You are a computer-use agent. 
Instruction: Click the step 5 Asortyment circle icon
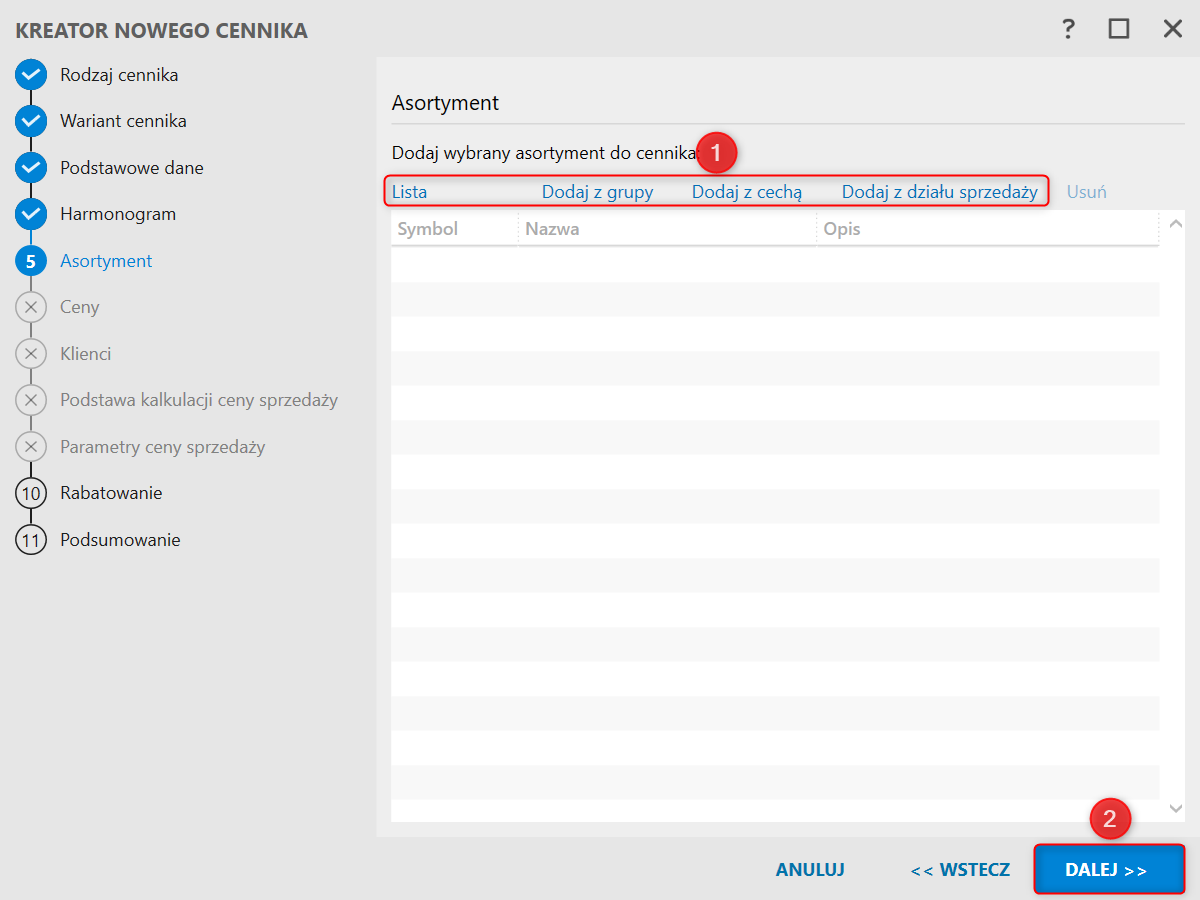pyautogui.click(x=31, y=261)
